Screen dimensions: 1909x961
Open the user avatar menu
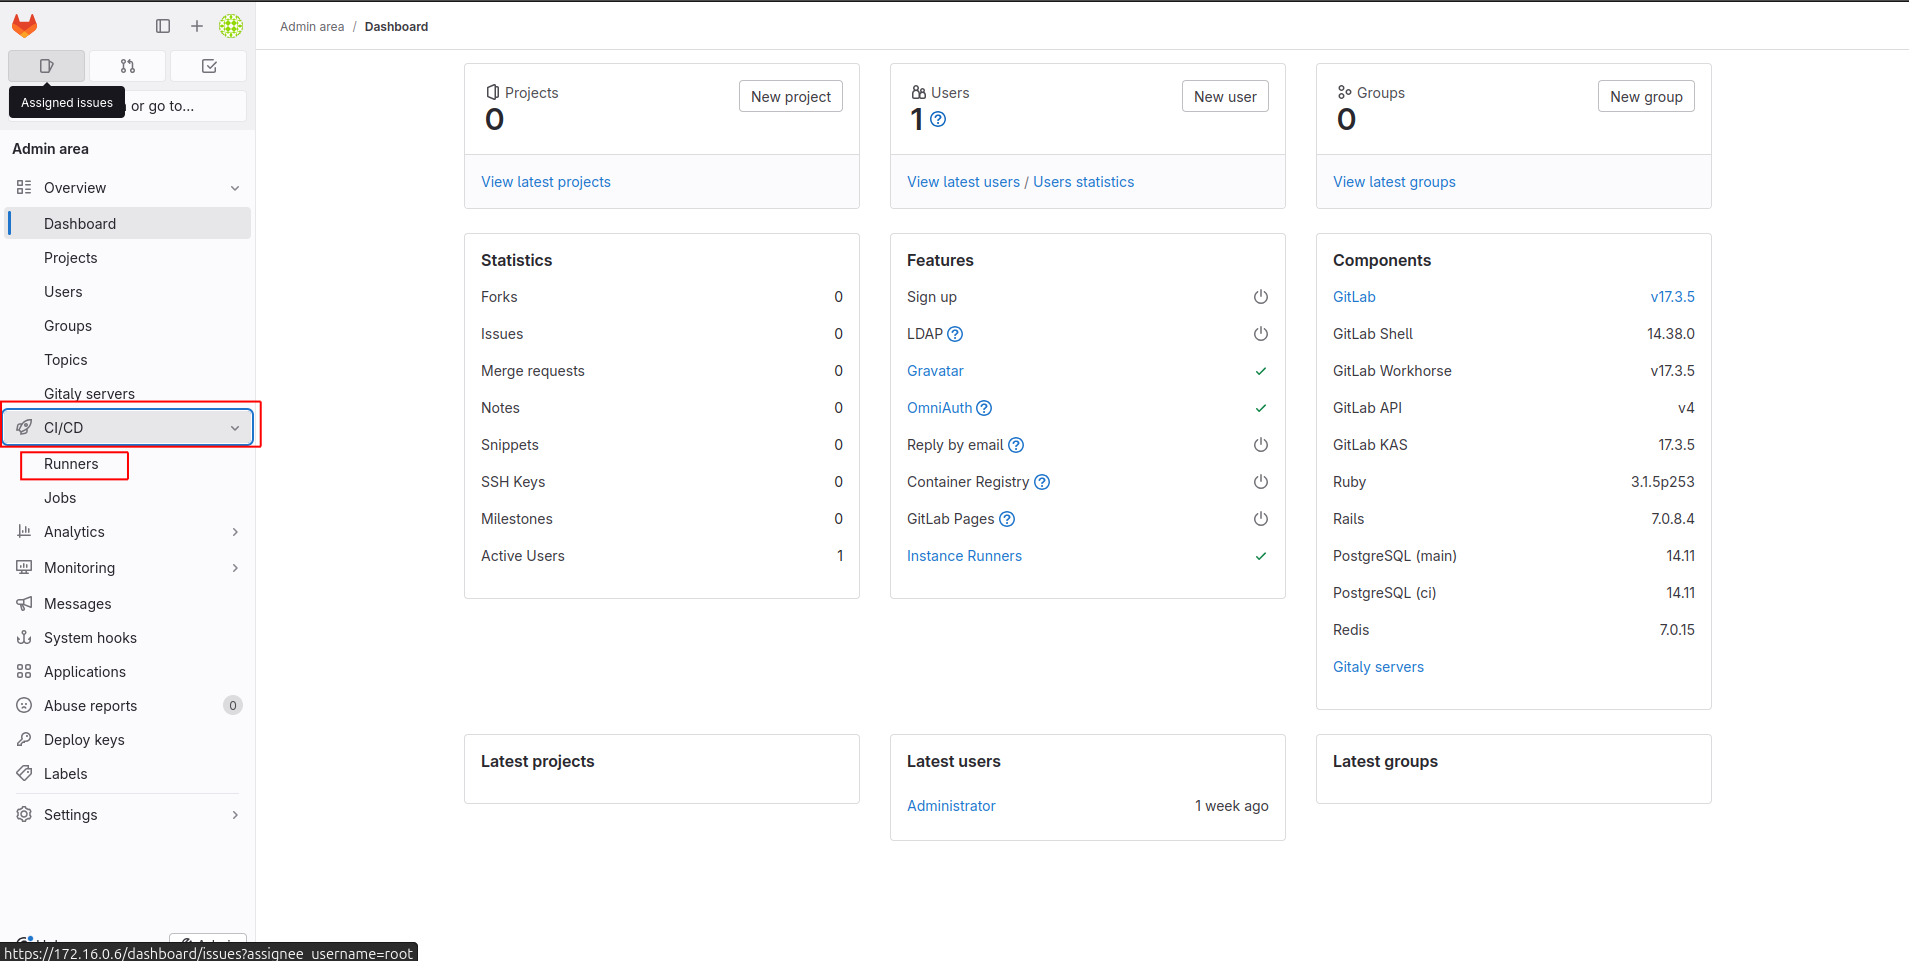tap(231, 26)
